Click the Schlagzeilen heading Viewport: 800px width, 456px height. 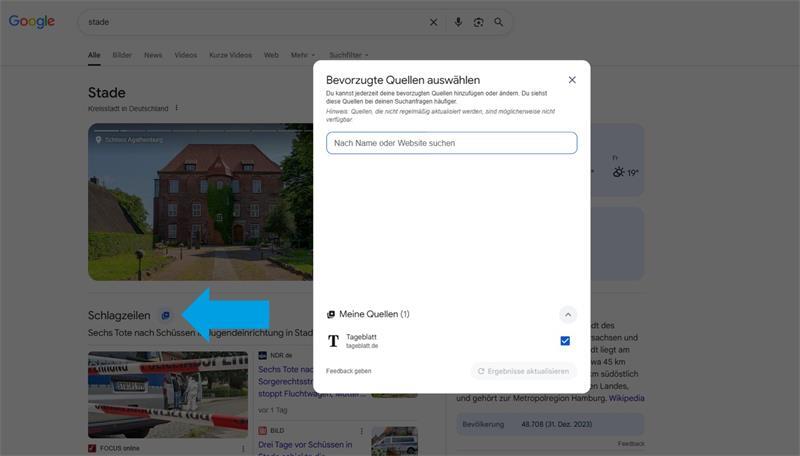click(119, 316)
